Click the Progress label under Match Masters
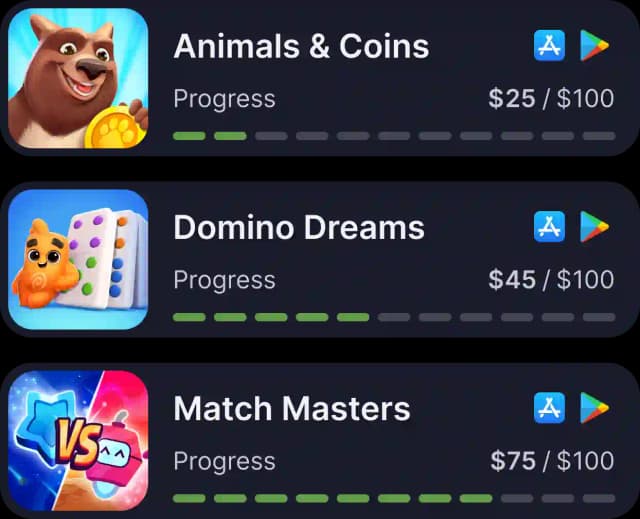 click(x=224, y=462)
